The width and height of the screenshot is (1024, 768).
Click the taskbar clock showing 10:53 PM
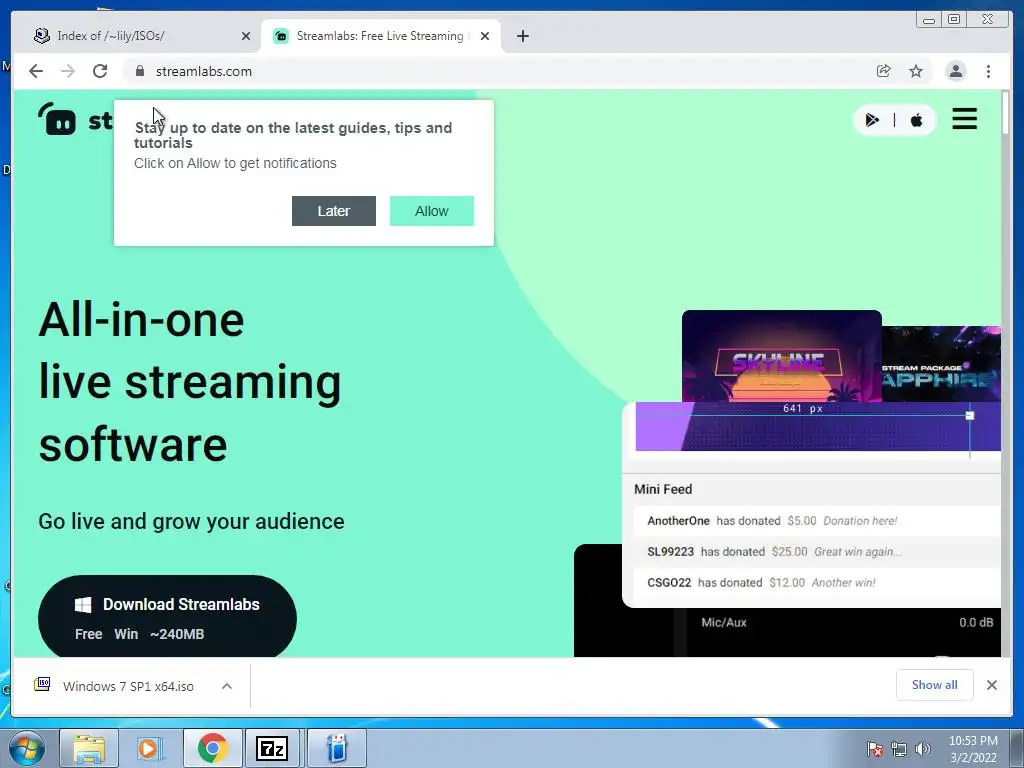[973, 748]
